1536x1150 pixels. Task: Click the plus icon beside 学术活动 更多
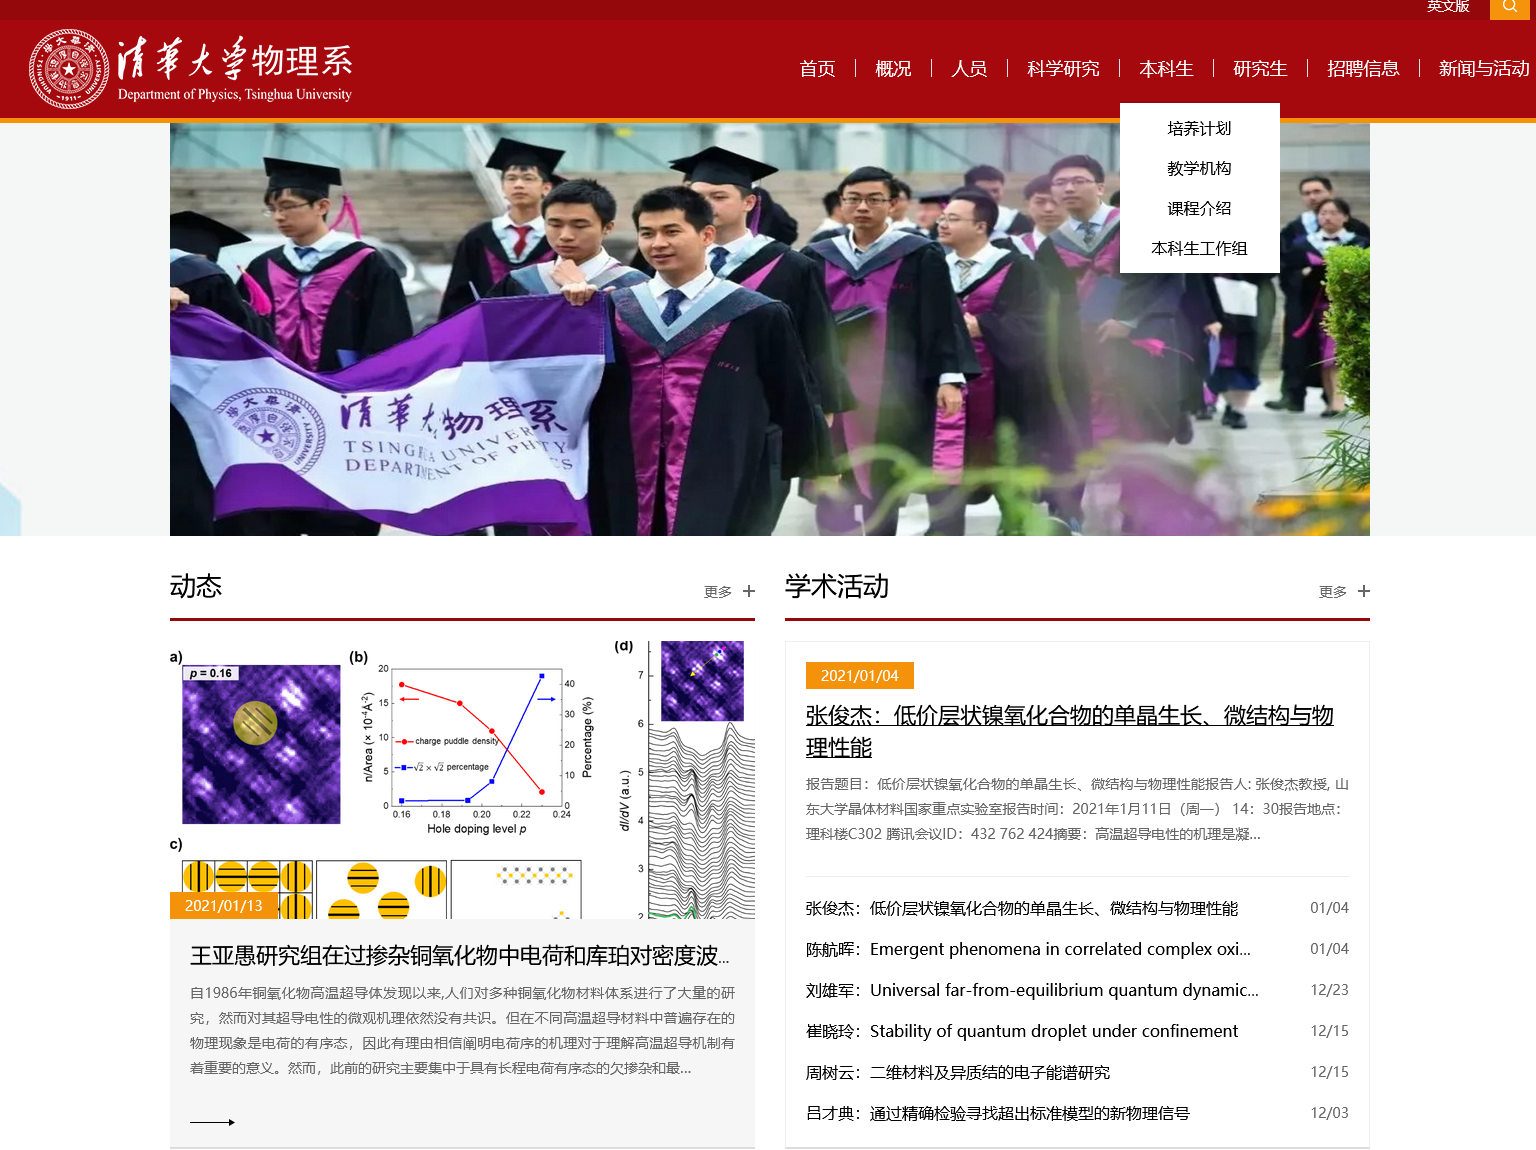(1364, 592)
